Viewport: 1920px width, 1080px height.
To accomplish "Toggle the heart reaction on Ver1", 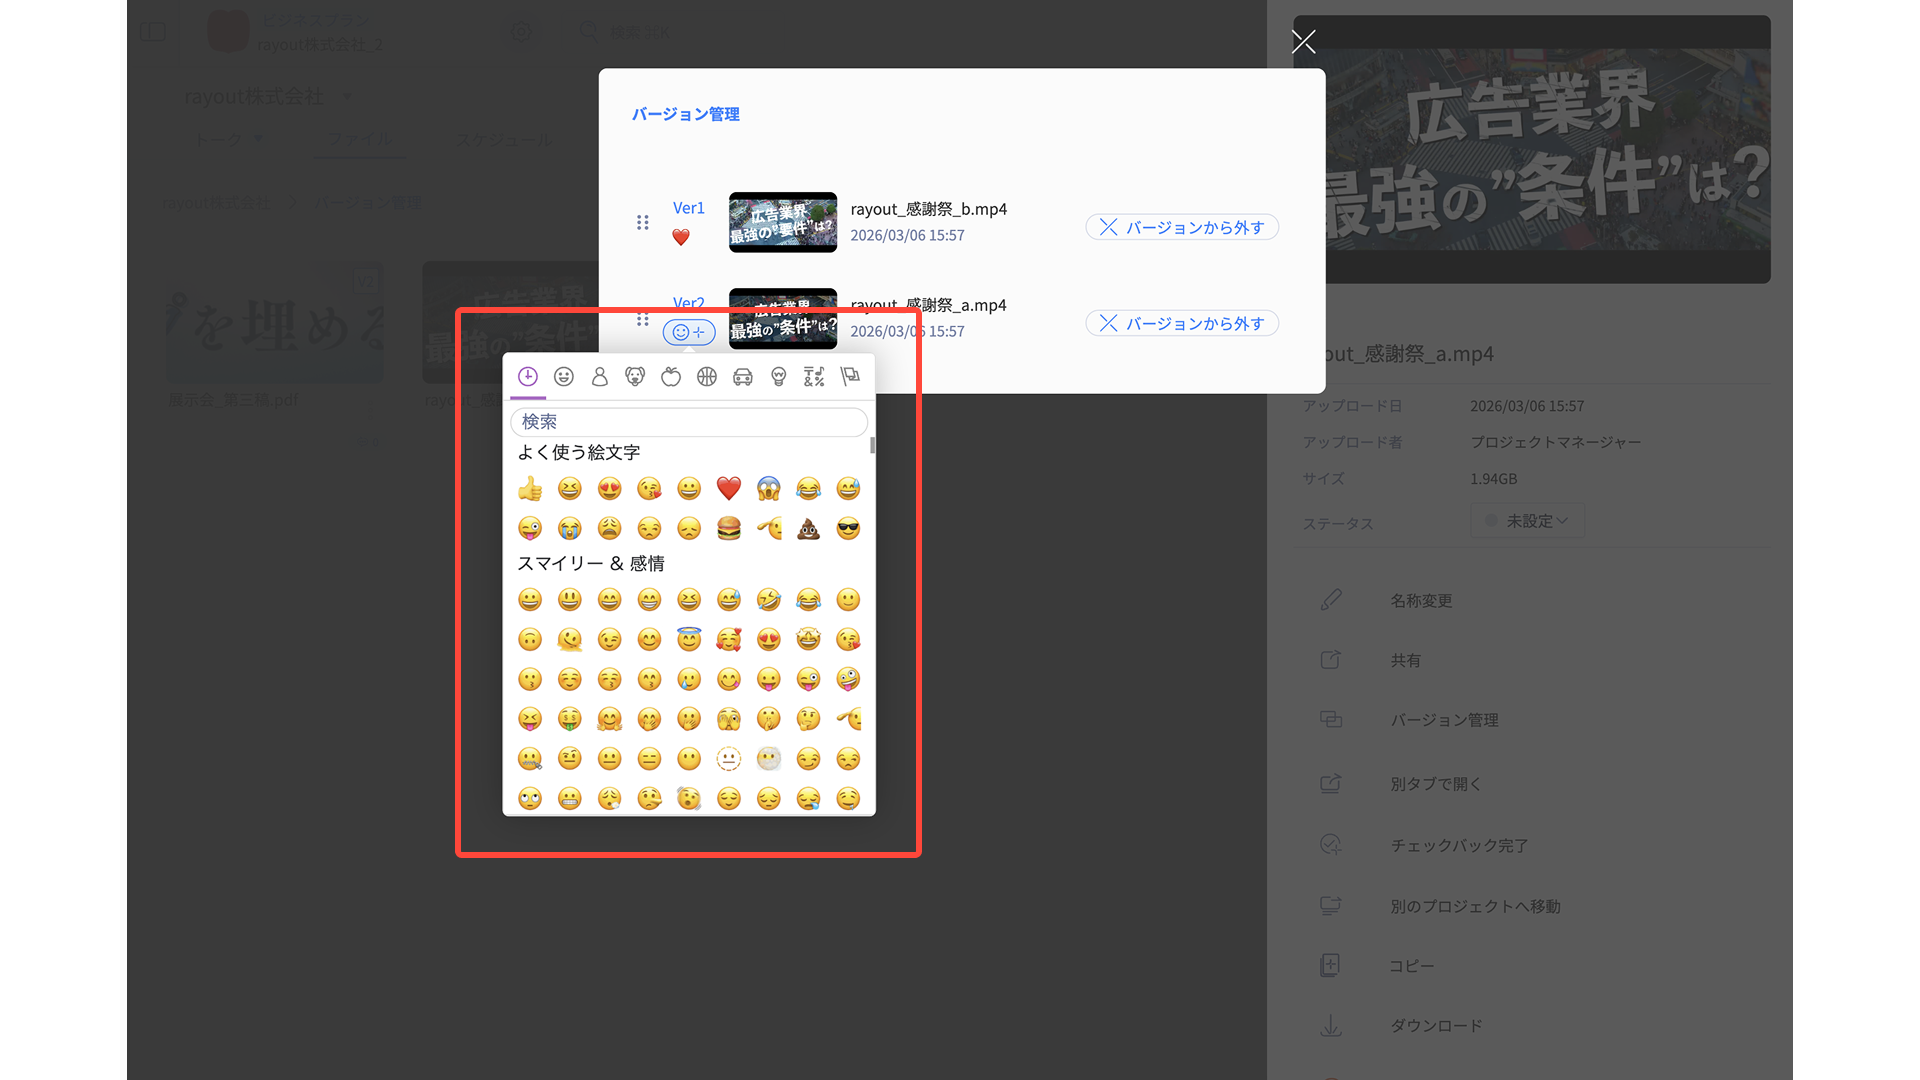I will [681, 237].
